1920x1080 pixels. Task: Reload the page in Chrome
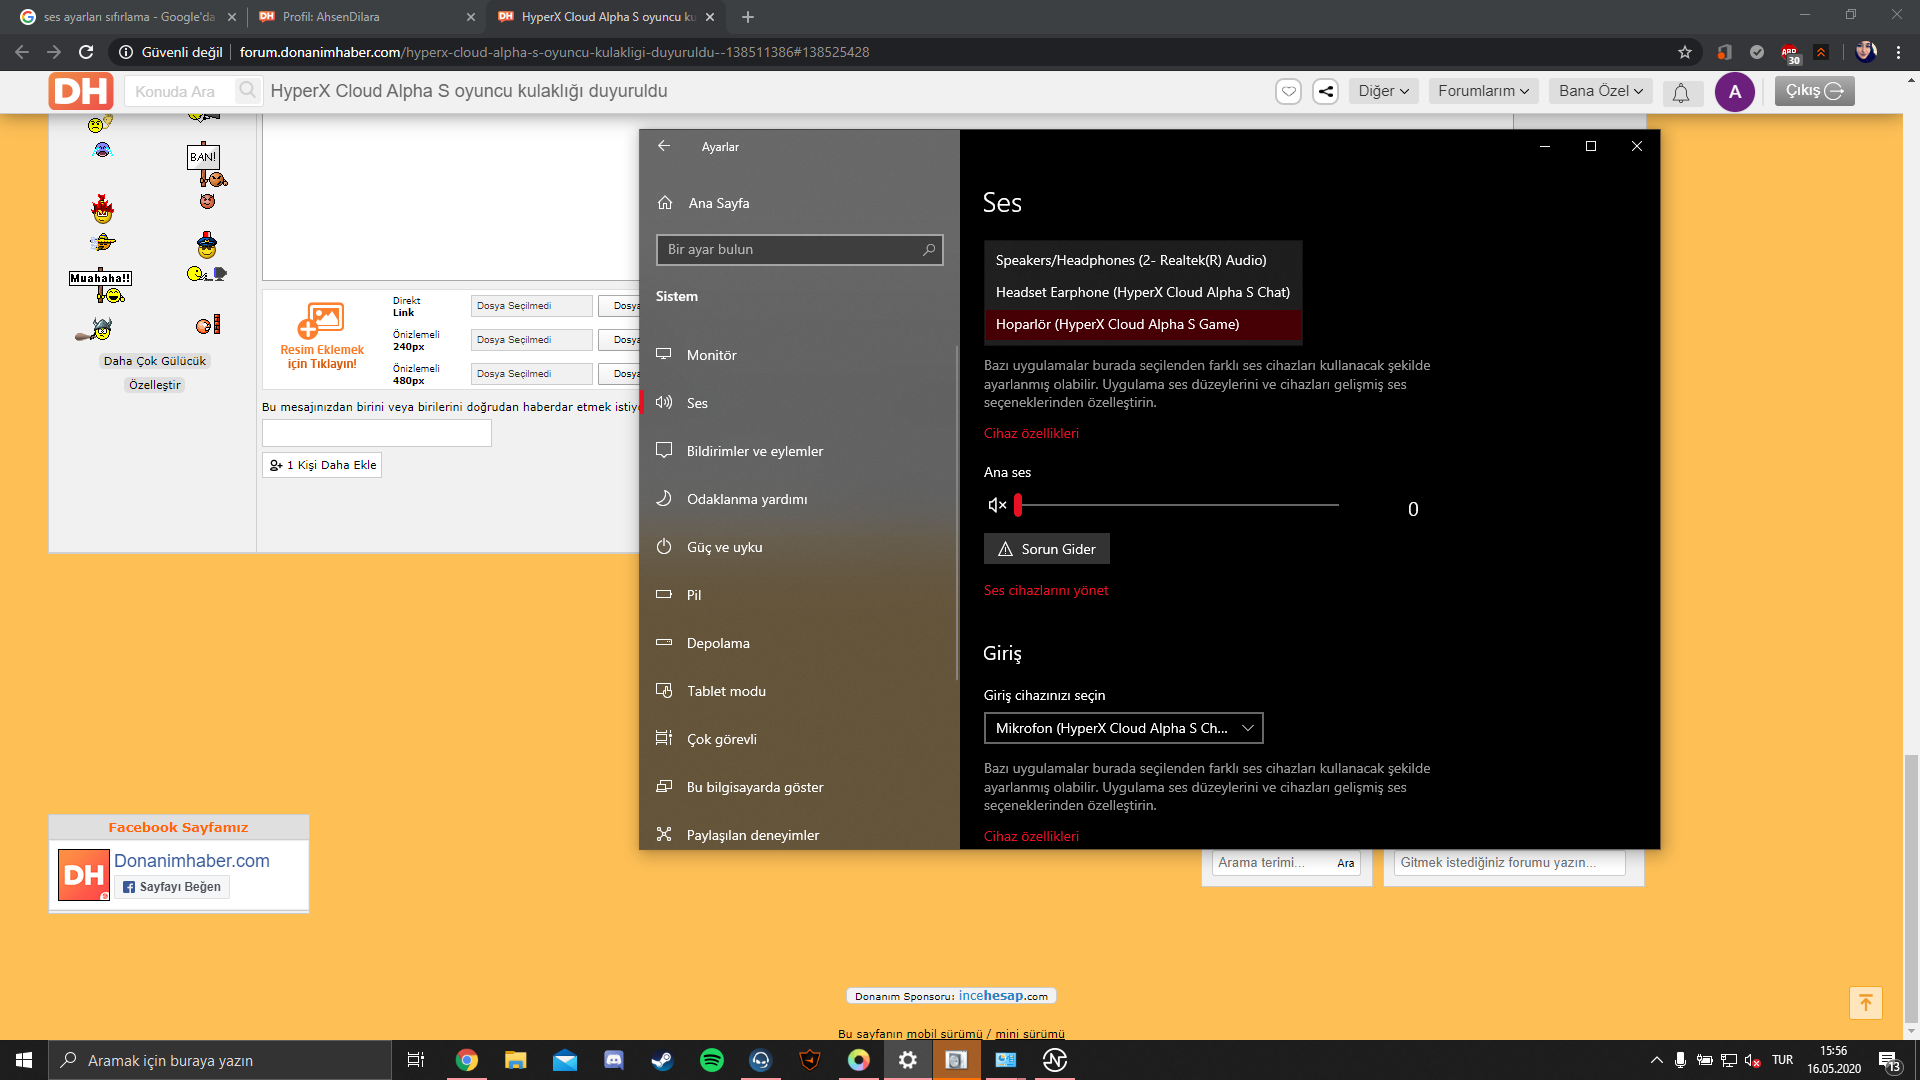86,52
